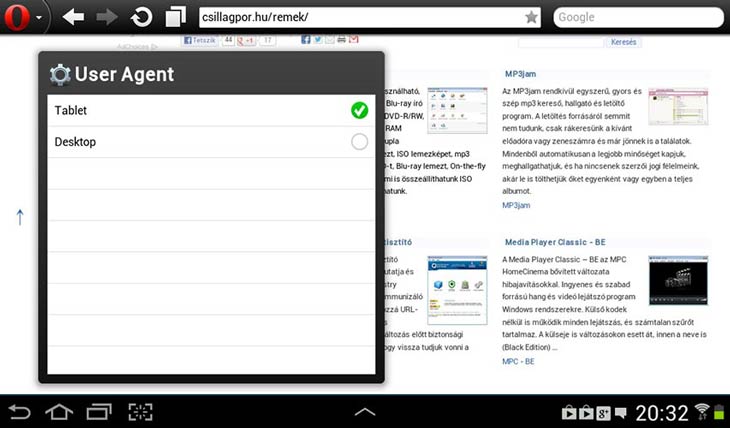730x428 pixels.
Task: Open the second Play Store notification icon
Action: coord(586,413)
